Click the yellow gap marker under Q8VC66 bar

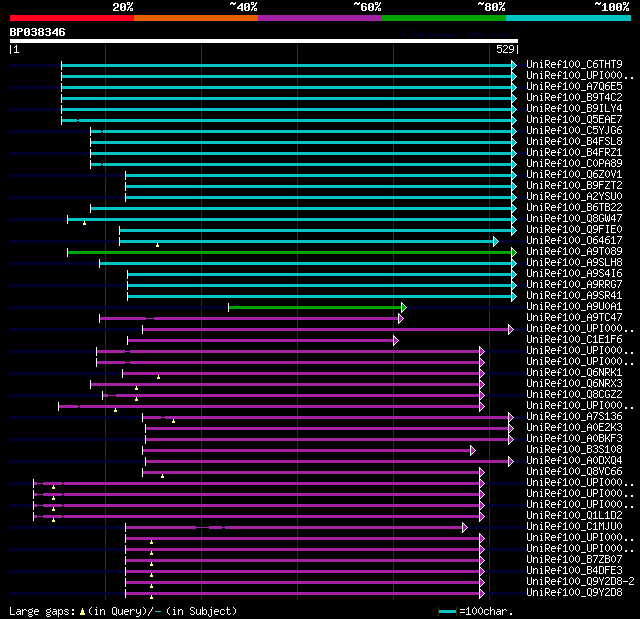[x=162, y=476]
